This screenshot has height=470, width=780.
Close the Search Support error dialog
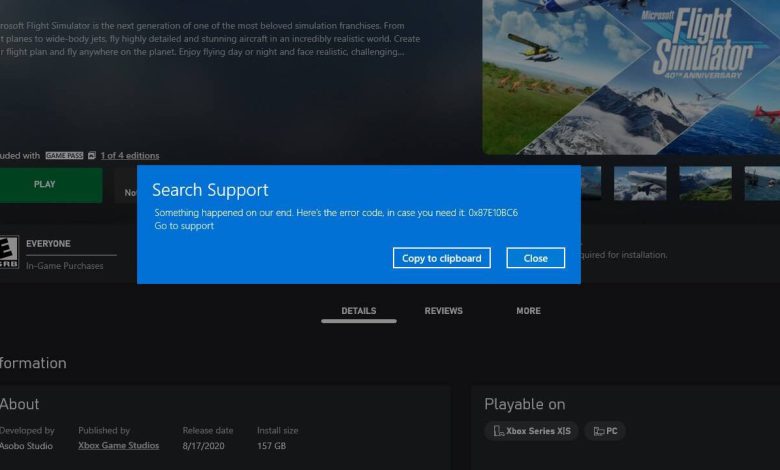[535, 258]
